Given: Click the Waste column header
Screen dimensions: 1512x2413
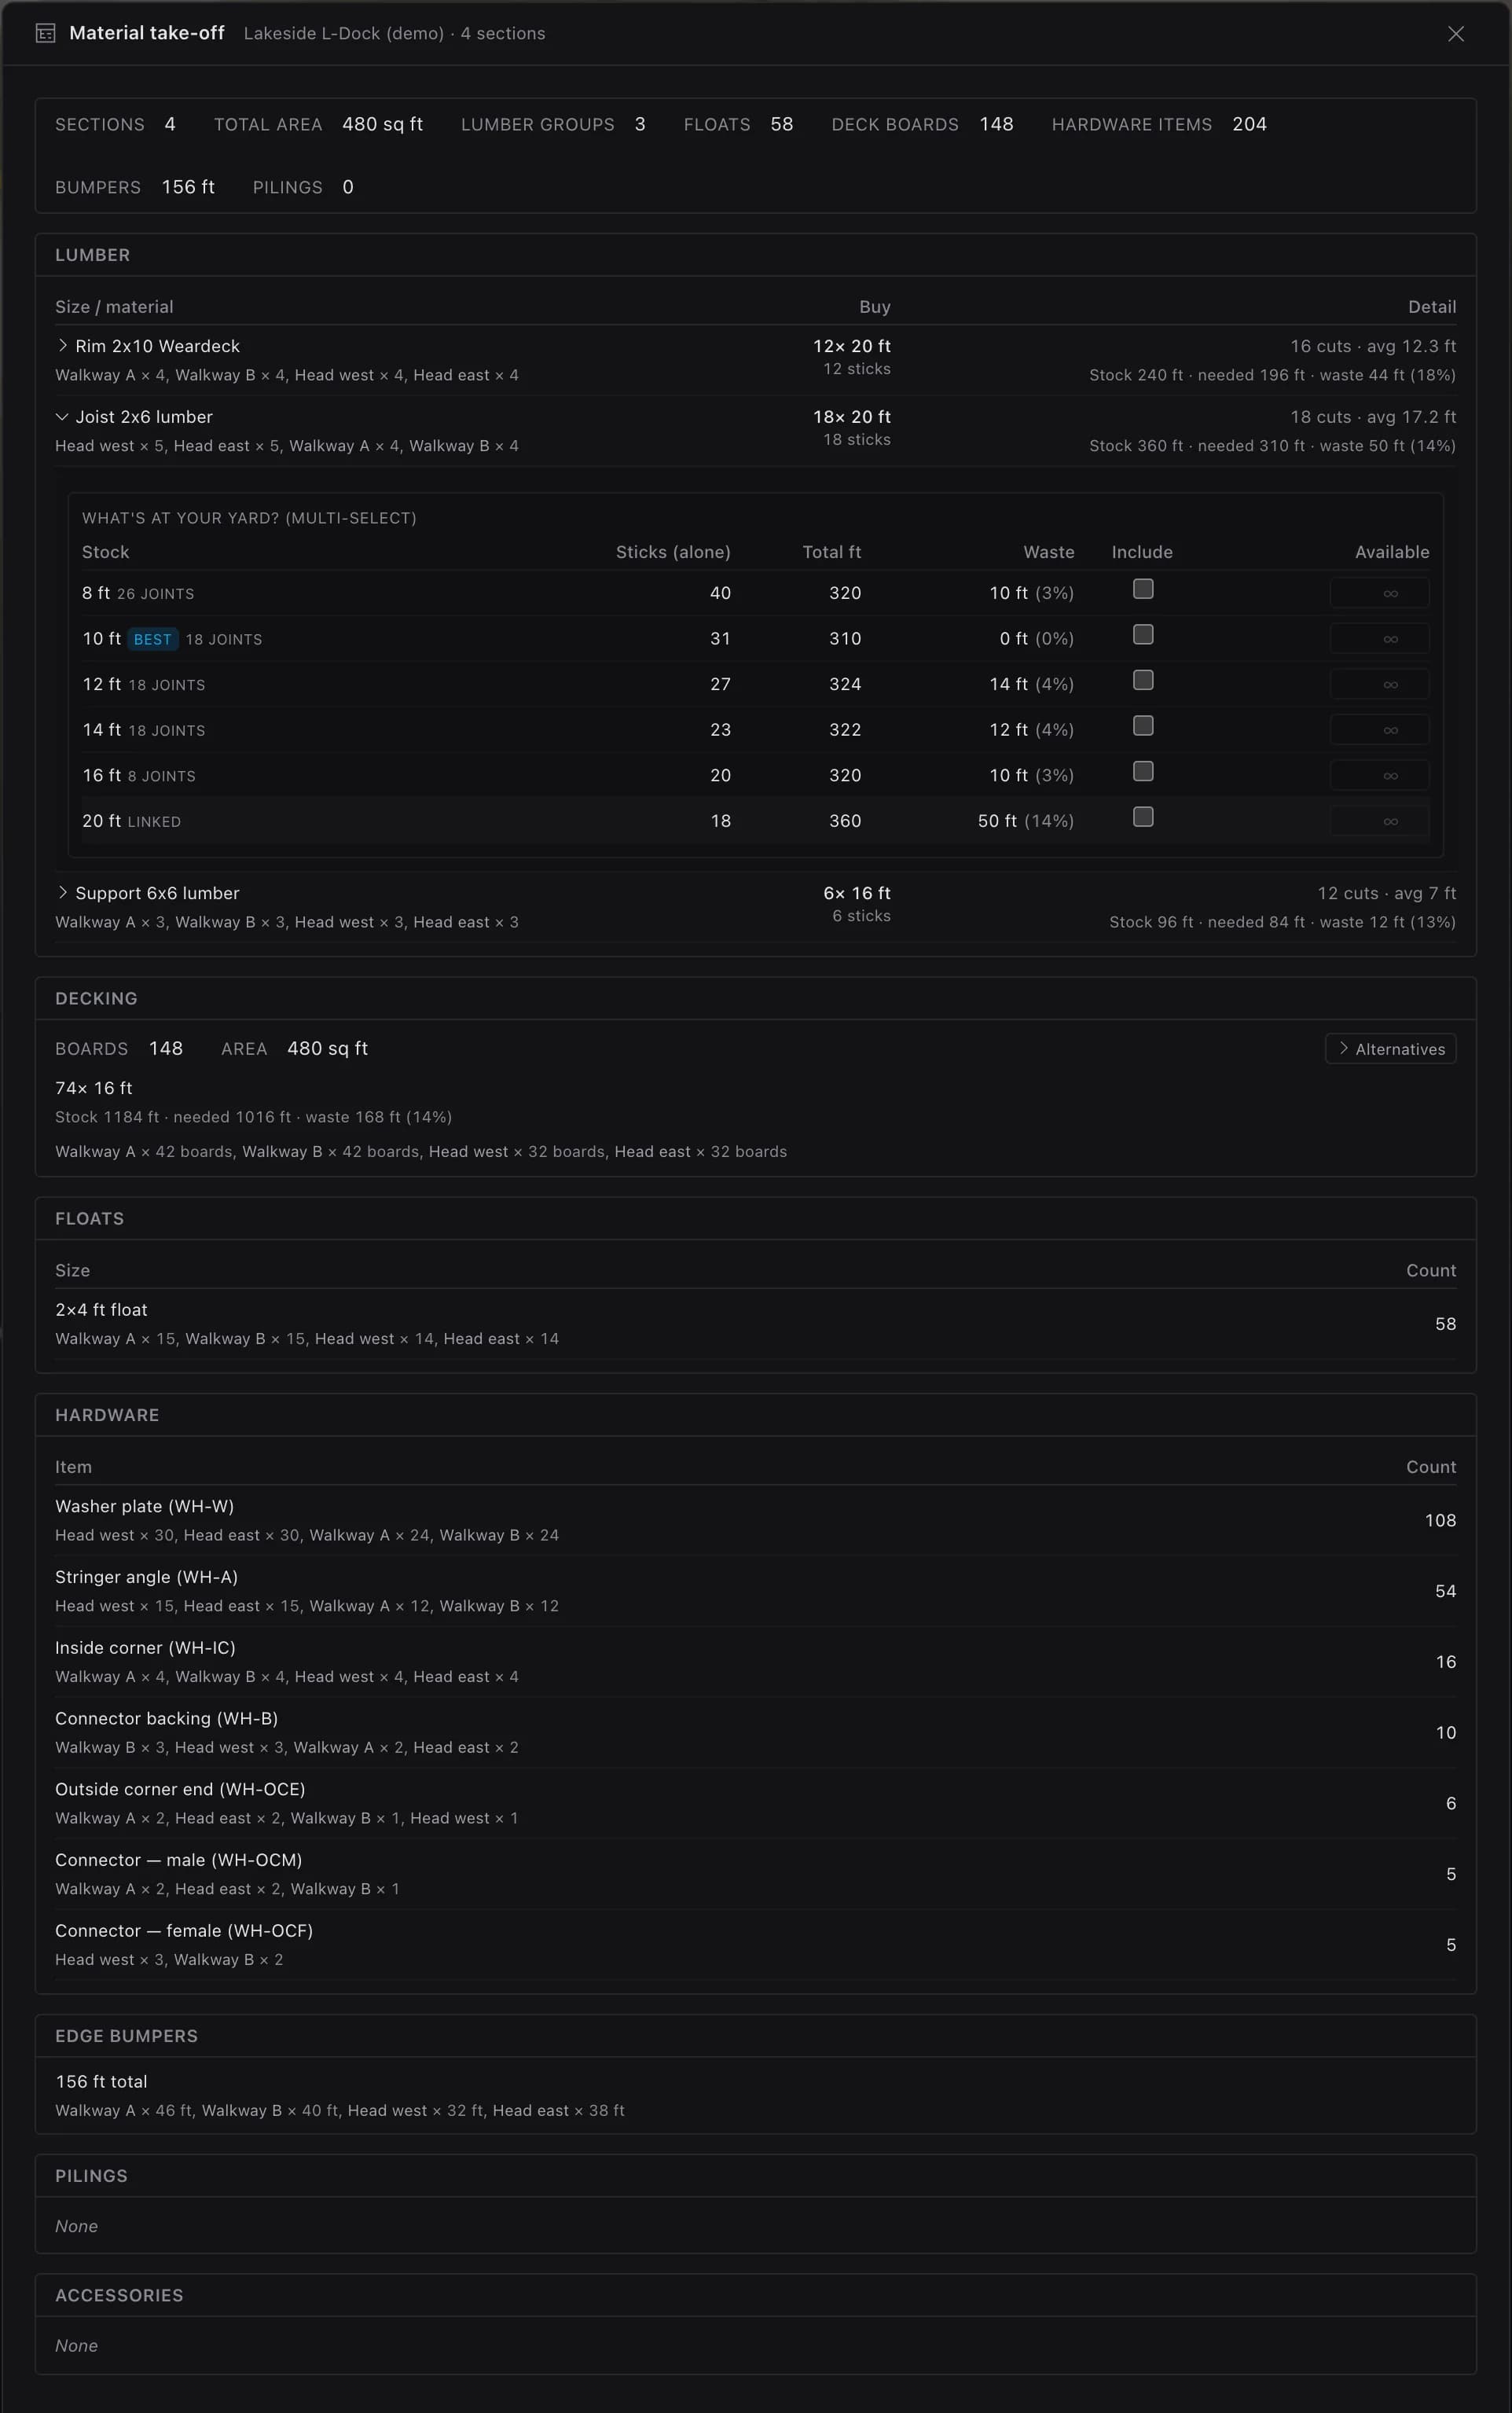Looking at the screenshot, I should pos(1048,552).
